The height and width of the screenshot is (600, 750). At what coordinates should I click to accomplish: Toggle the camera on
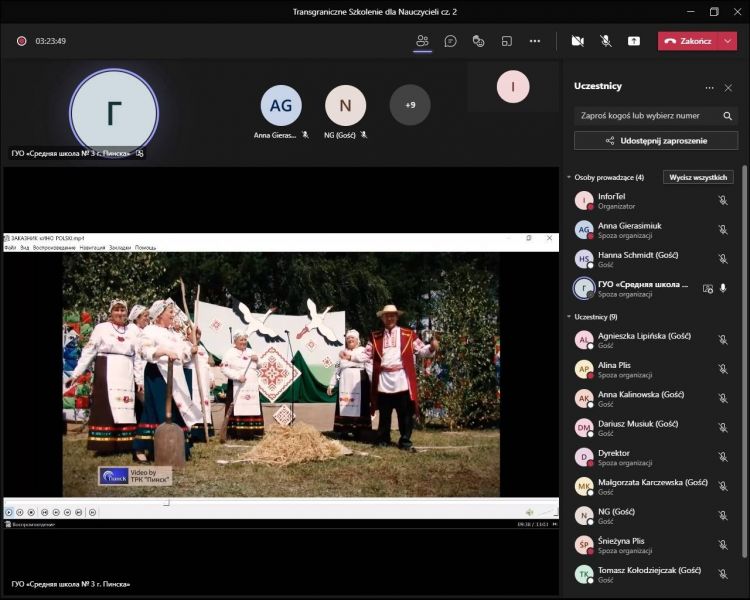point(577,41)
